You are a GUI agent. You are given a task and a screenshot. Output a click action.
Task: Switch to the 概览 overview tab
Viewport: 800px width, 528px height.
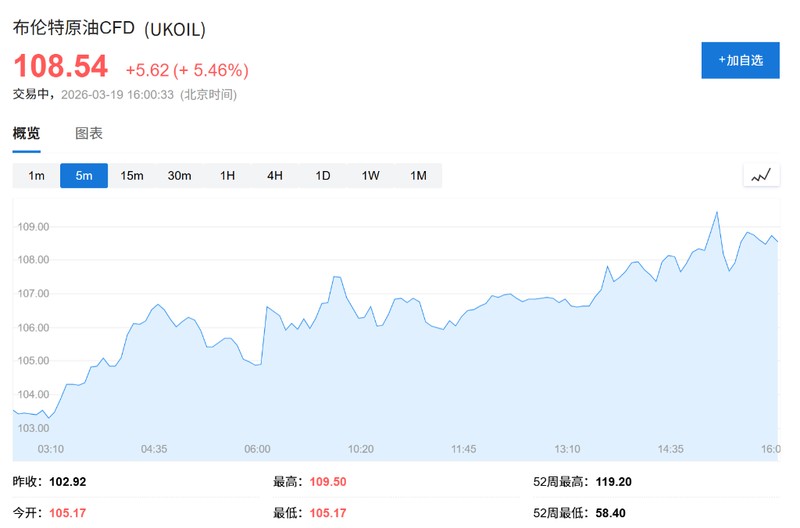27,134
